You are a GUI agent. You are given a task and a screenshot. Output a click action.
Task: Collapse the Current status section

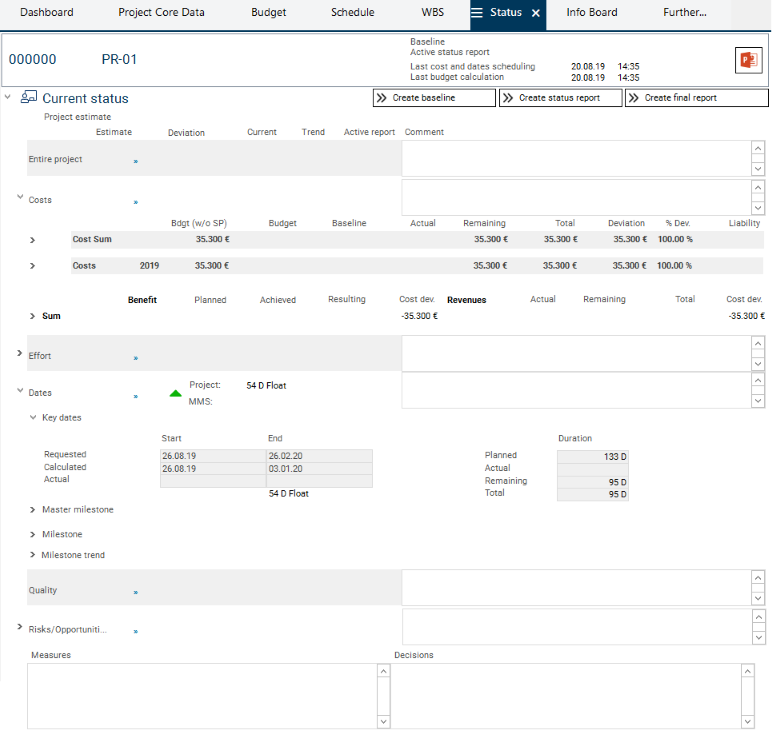pyautogui.click(x=8, y=98)
